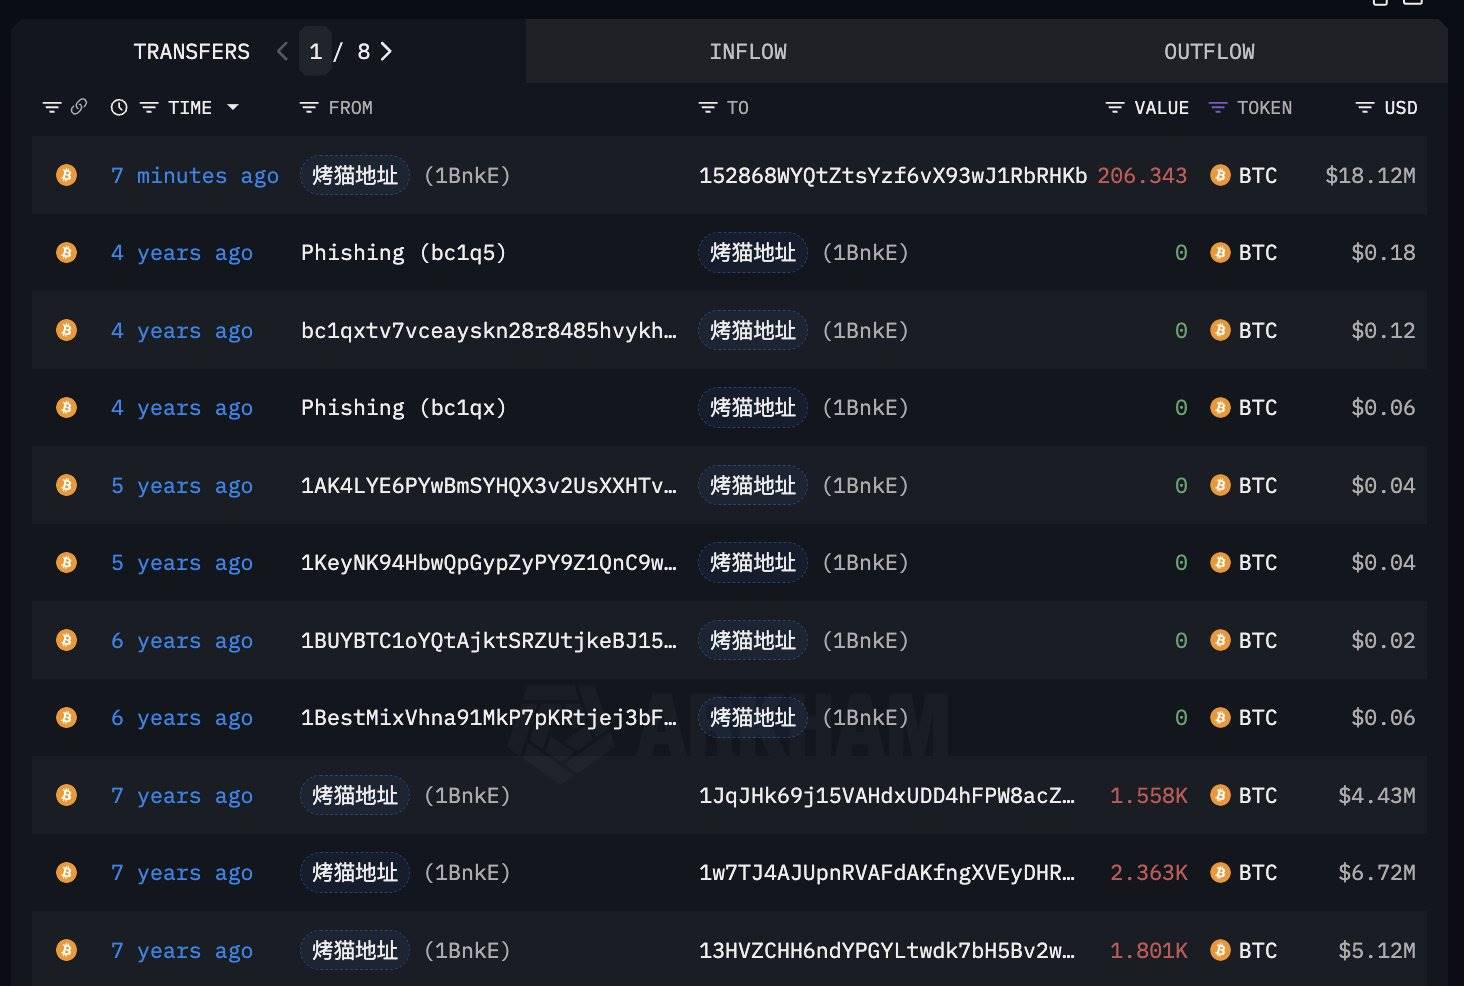1464x986 pixels.
Task: Open the FROM column filter icon
Action: click(x=309, y=108)
